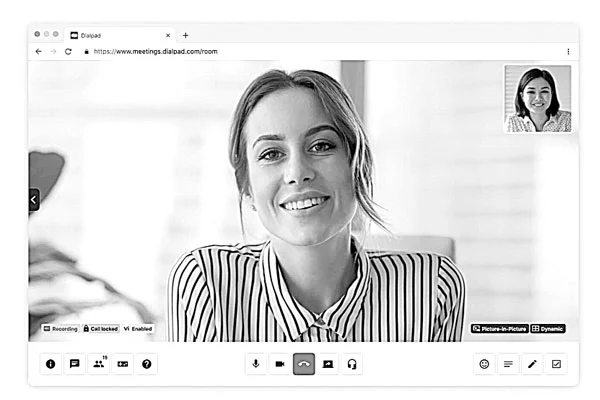Switch to the Dynamic layout

[548, 328]
